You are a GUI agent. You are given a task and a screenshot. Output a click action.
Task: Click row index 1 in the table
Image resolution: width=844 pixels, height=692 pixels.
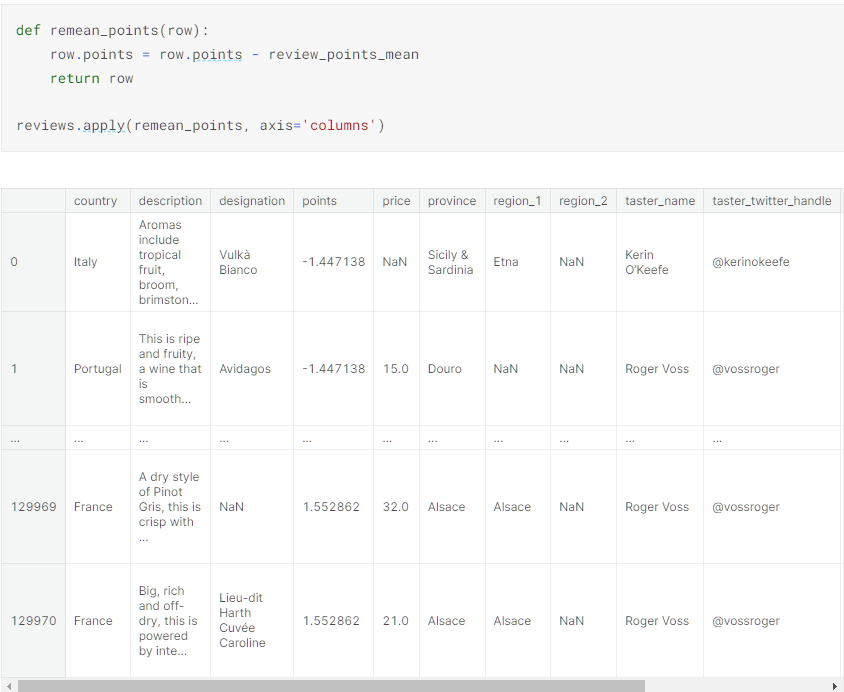coord(14,369)
